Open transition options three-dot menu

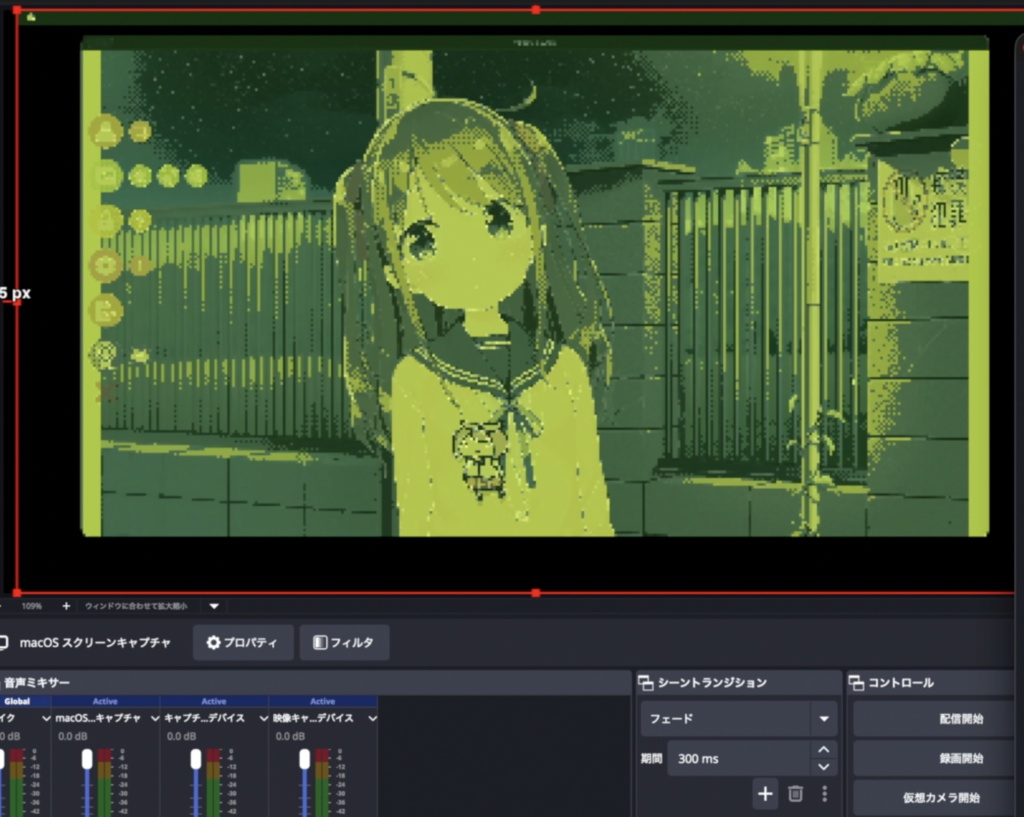point(824,793)
